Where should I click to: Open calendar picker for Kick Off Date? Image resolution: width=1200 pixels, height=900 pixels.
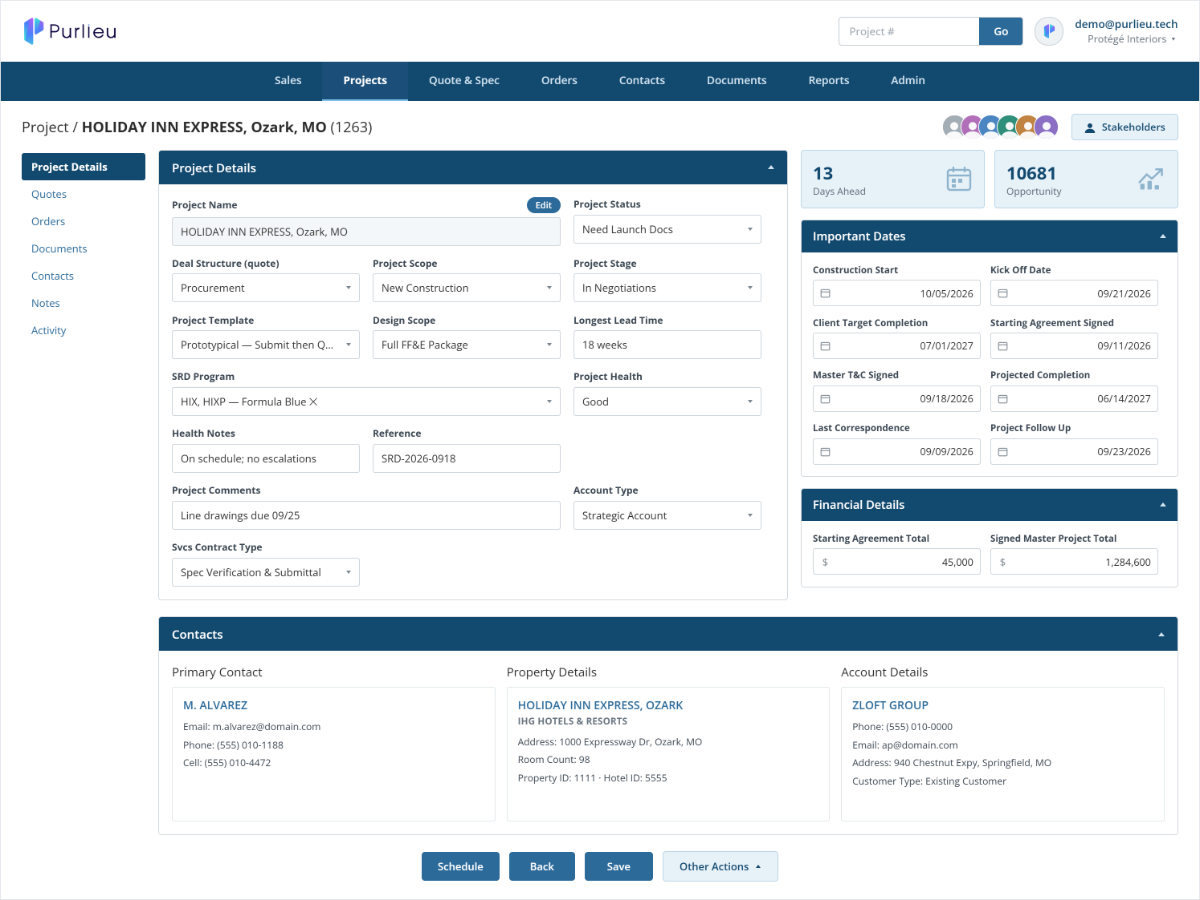click(1003, 294)
